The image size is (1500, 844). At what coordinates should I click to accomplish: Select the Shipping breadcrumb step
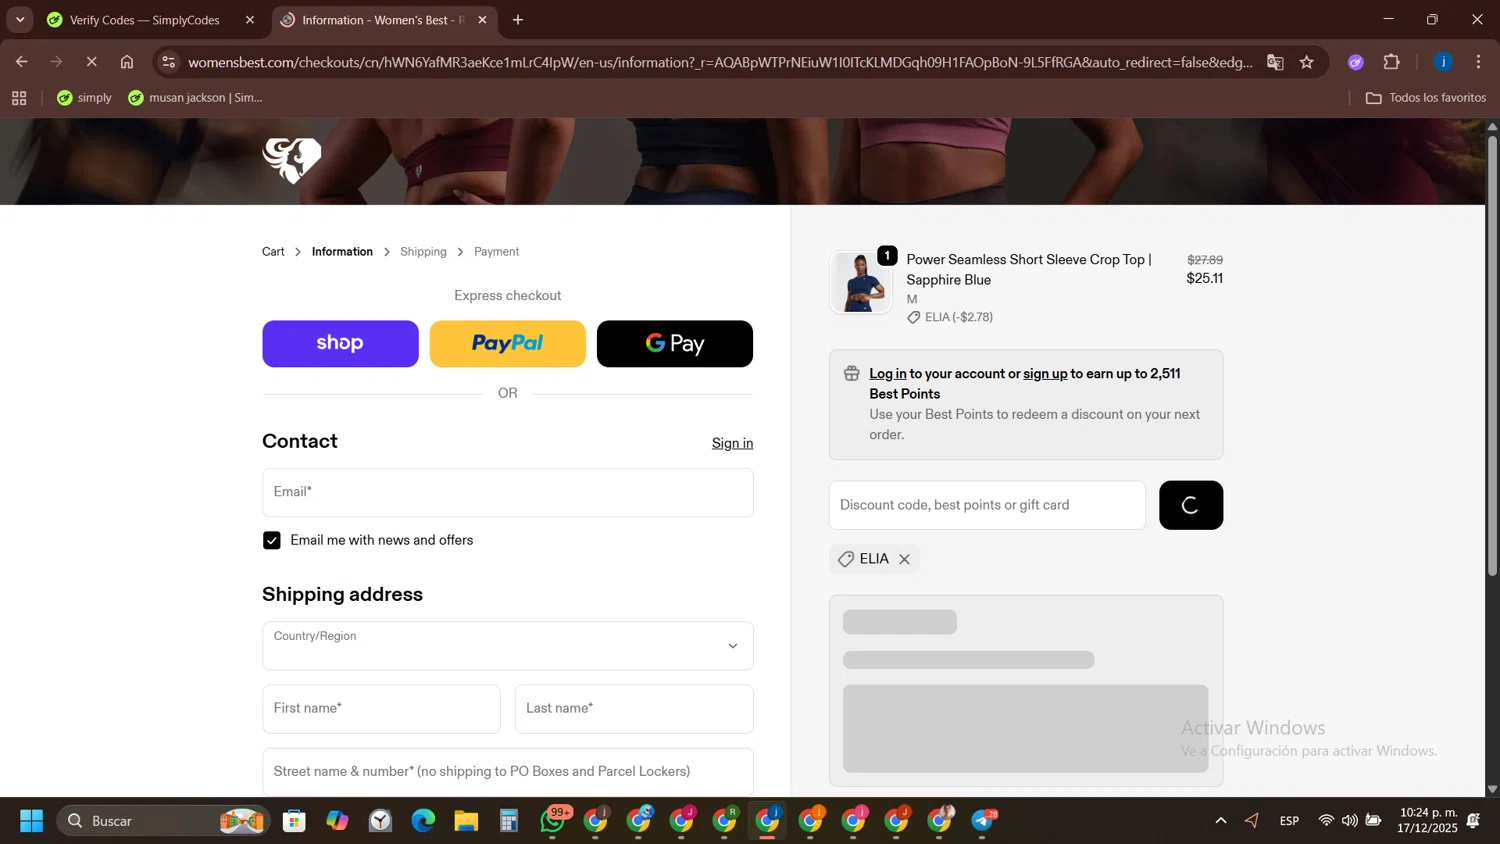point(423,252)
